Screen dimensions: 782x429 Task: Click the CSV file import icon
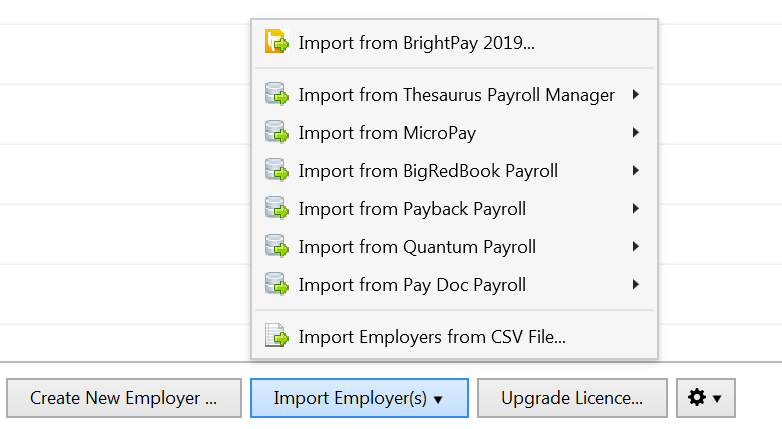point(277,335)
